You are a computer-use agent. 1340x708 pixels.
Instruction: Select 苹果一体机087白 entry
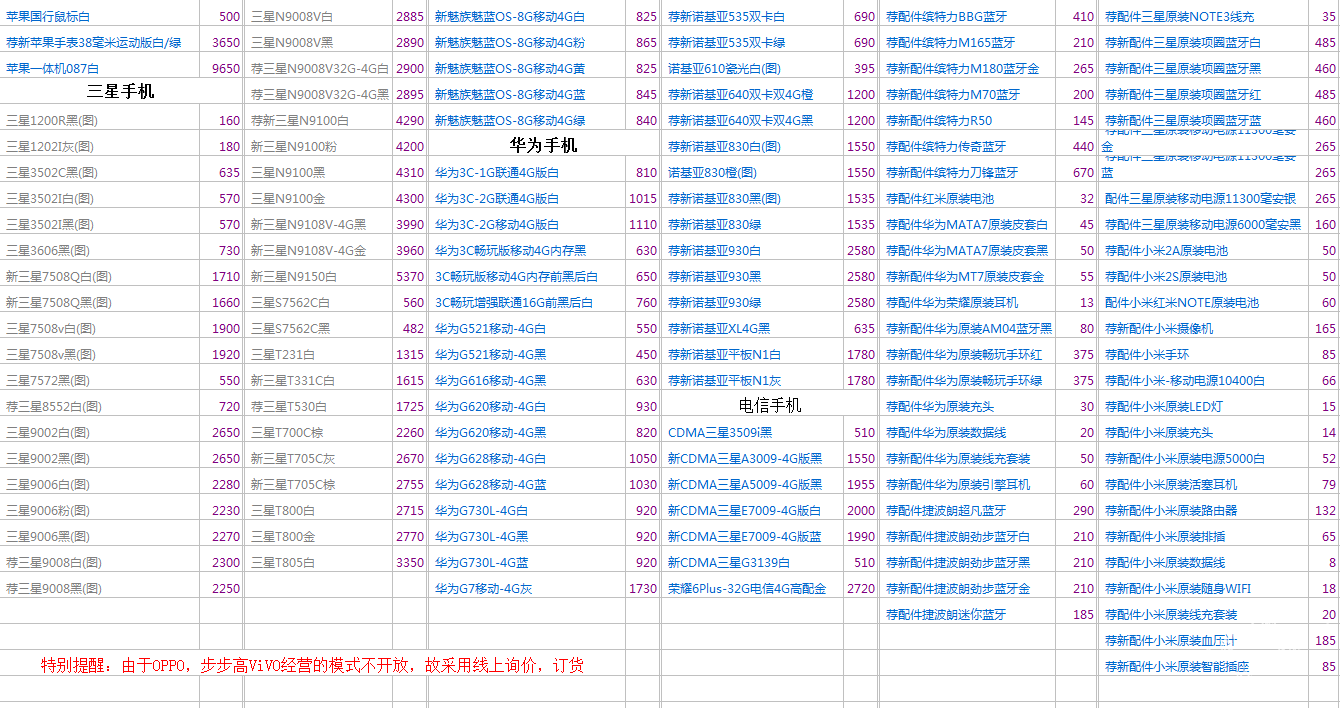pyautogui.click(x=52, y=68)
